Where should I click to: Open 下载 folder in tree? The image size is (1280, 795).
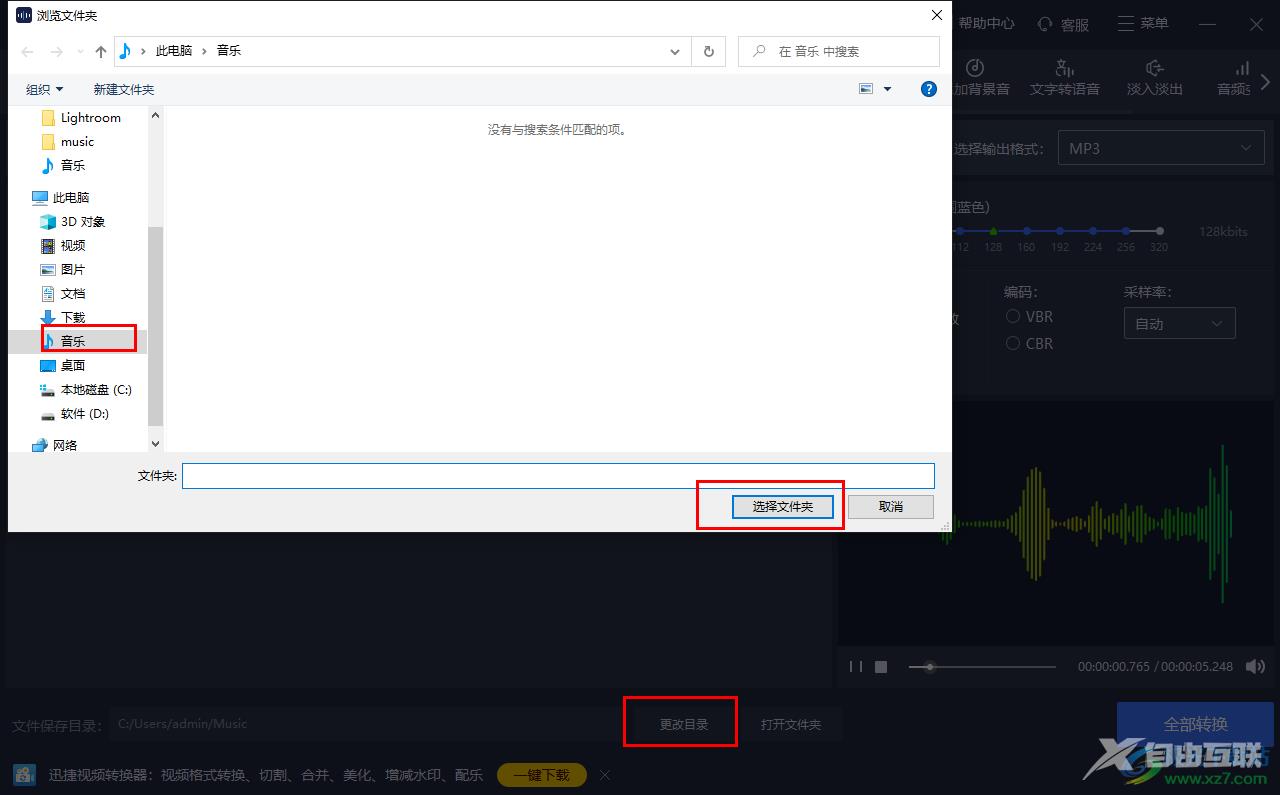pyautogui.click(x=72, y=317)
